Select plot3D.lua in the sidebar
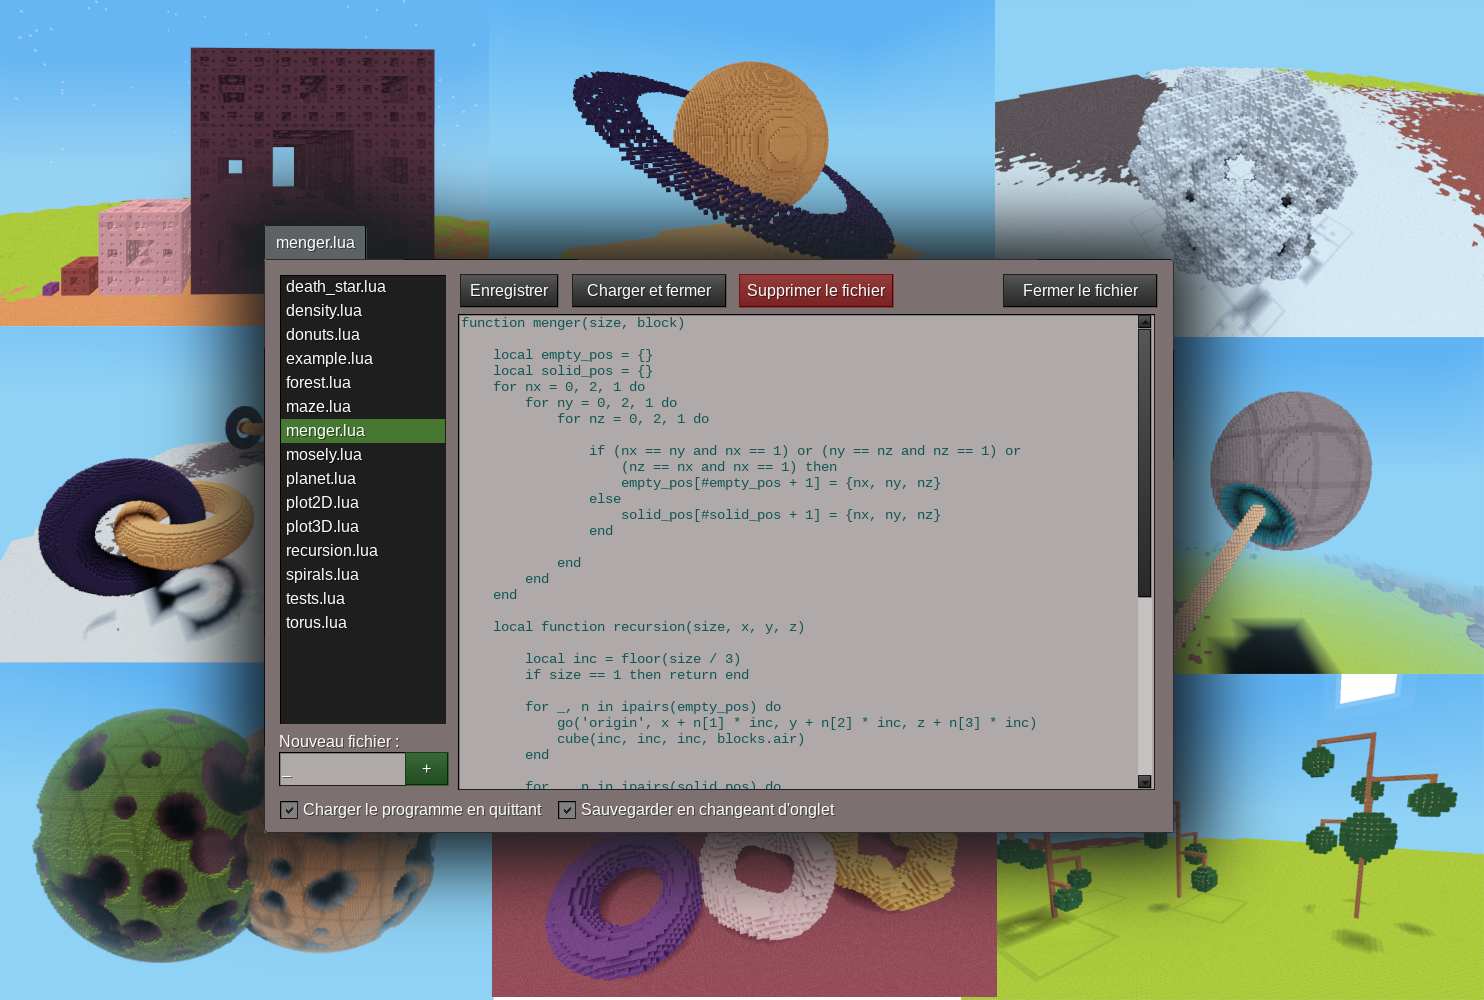 320,526
